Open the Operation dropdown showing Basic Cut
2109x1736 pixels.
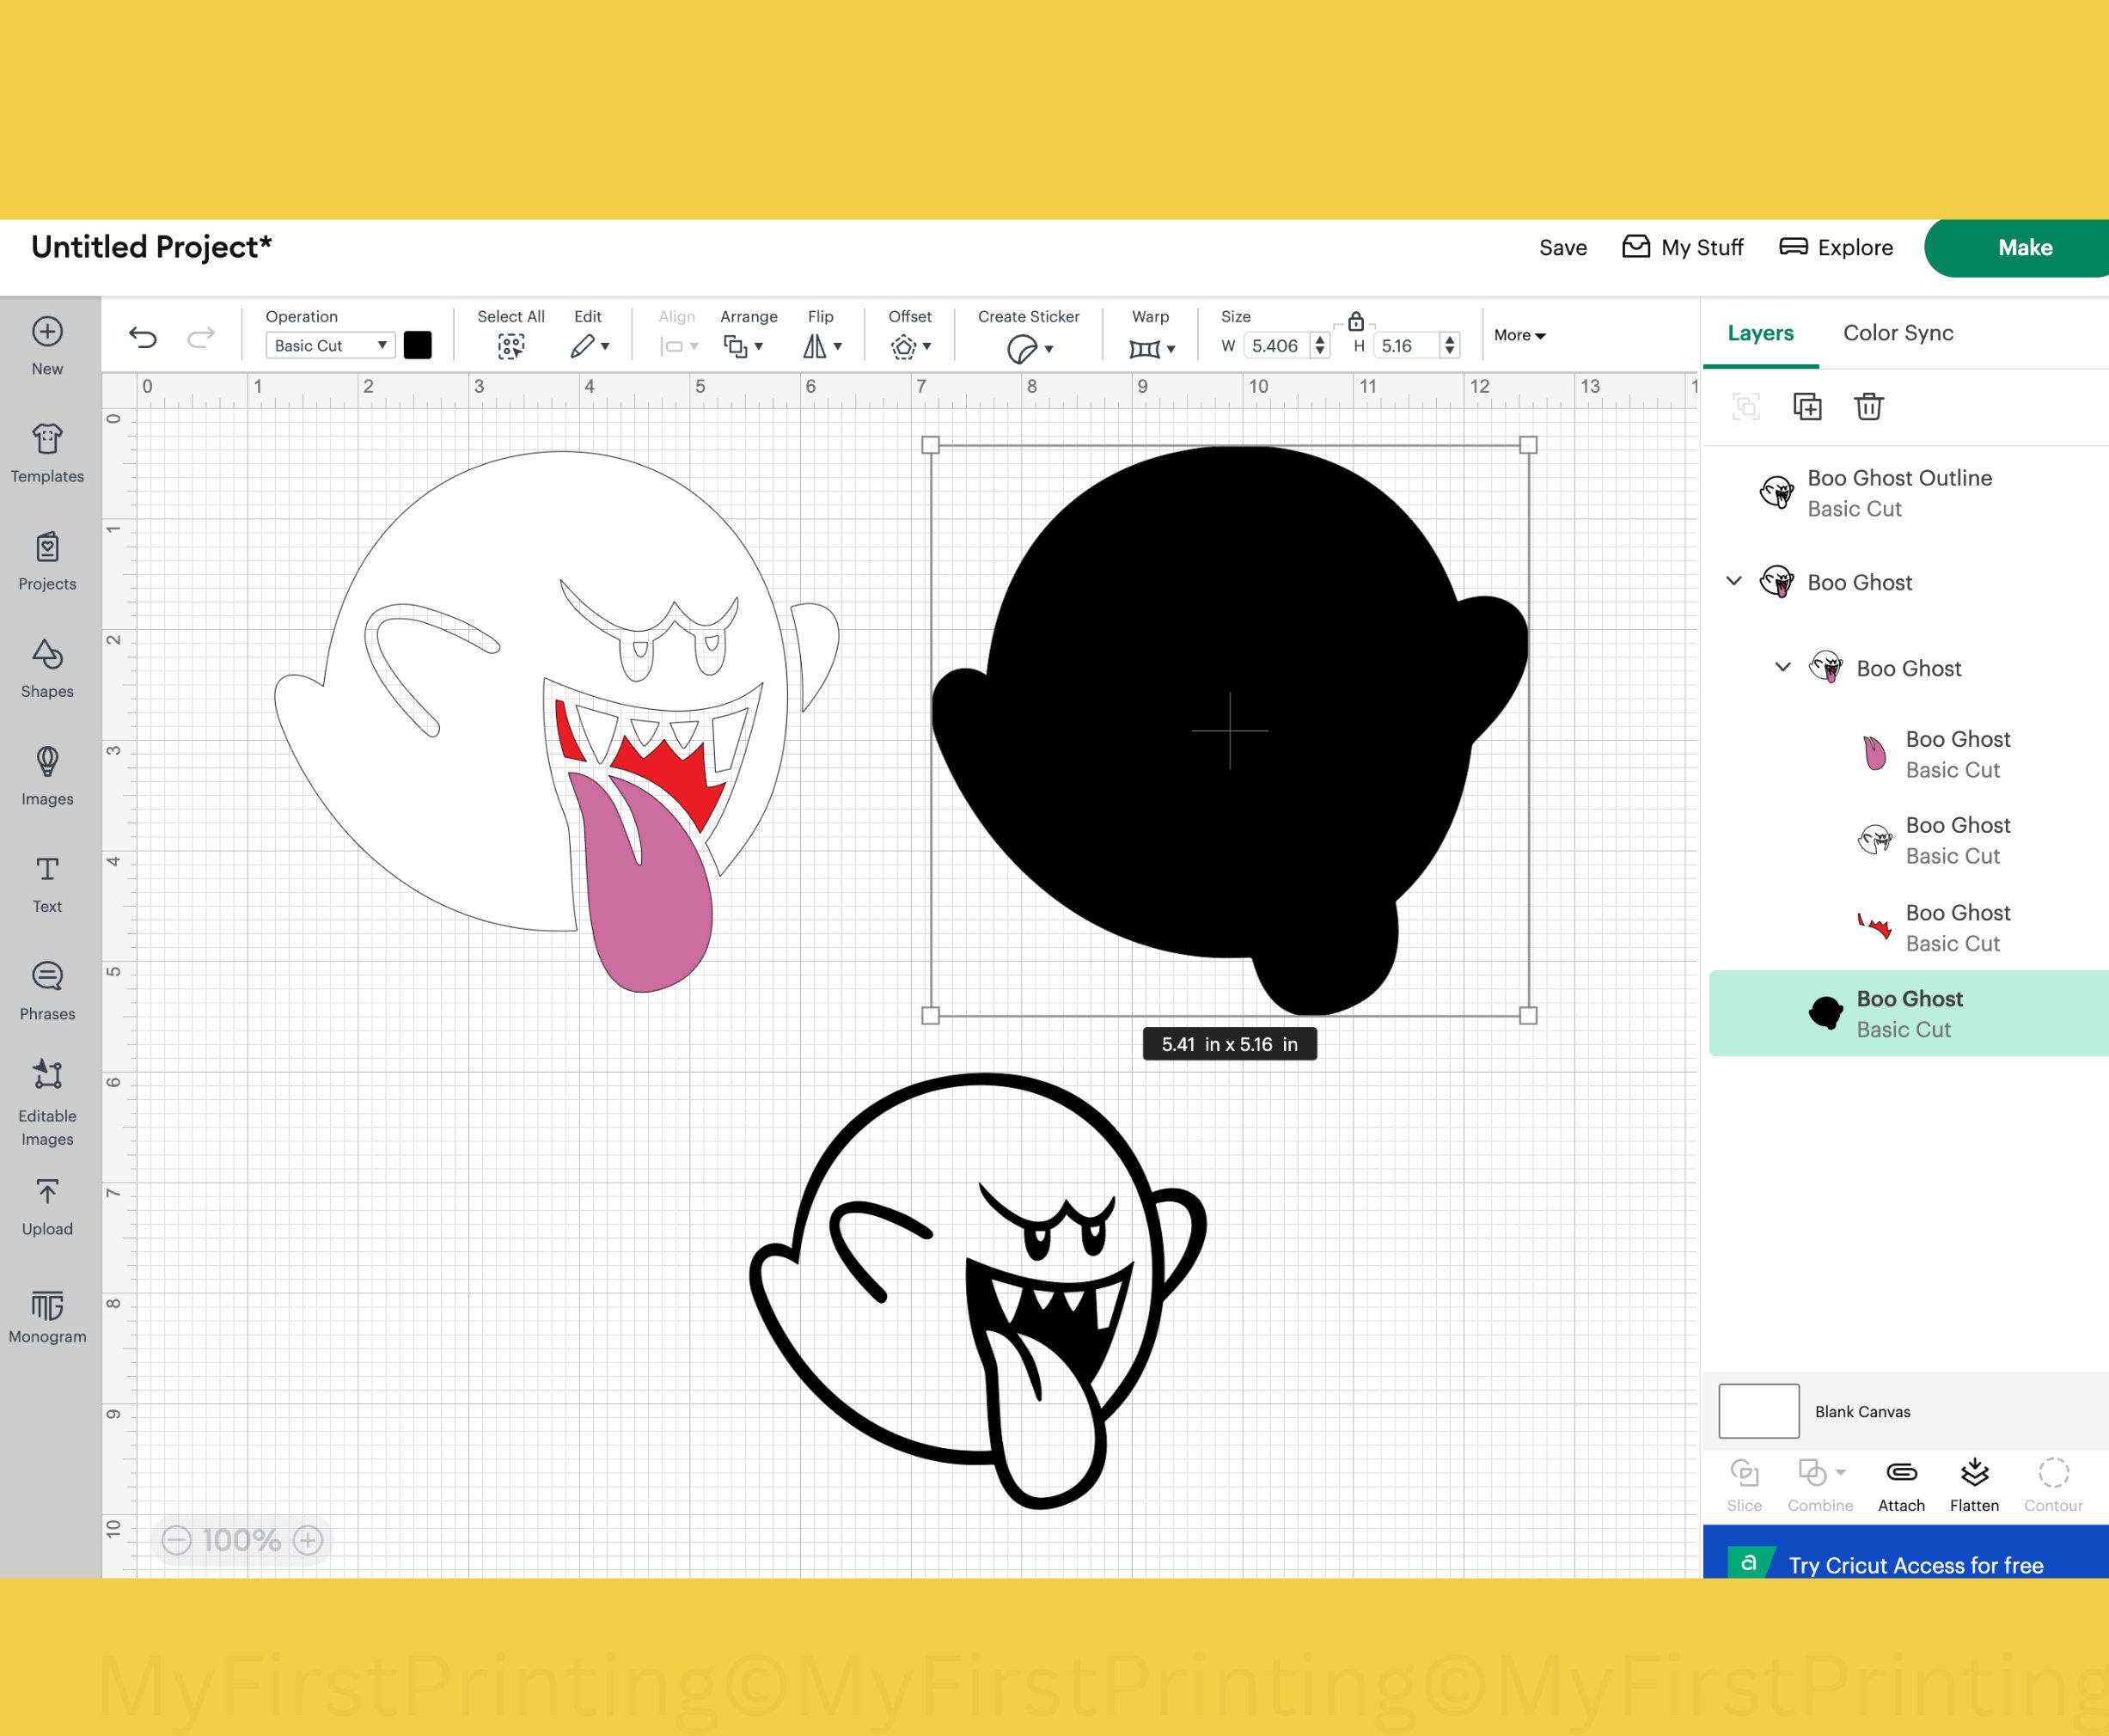click(329, 345)
